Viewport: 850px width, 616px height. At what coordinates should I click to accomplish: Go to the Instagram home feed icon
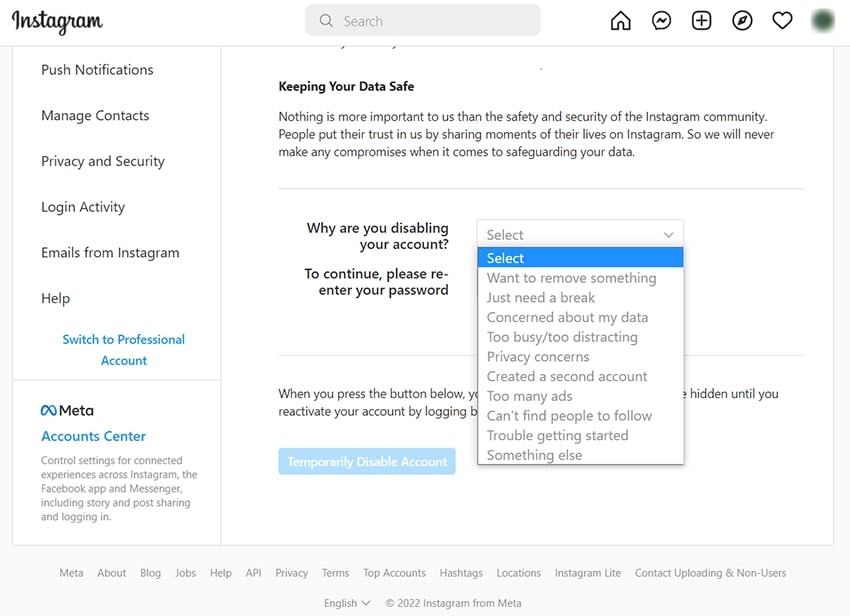(621, 21)
